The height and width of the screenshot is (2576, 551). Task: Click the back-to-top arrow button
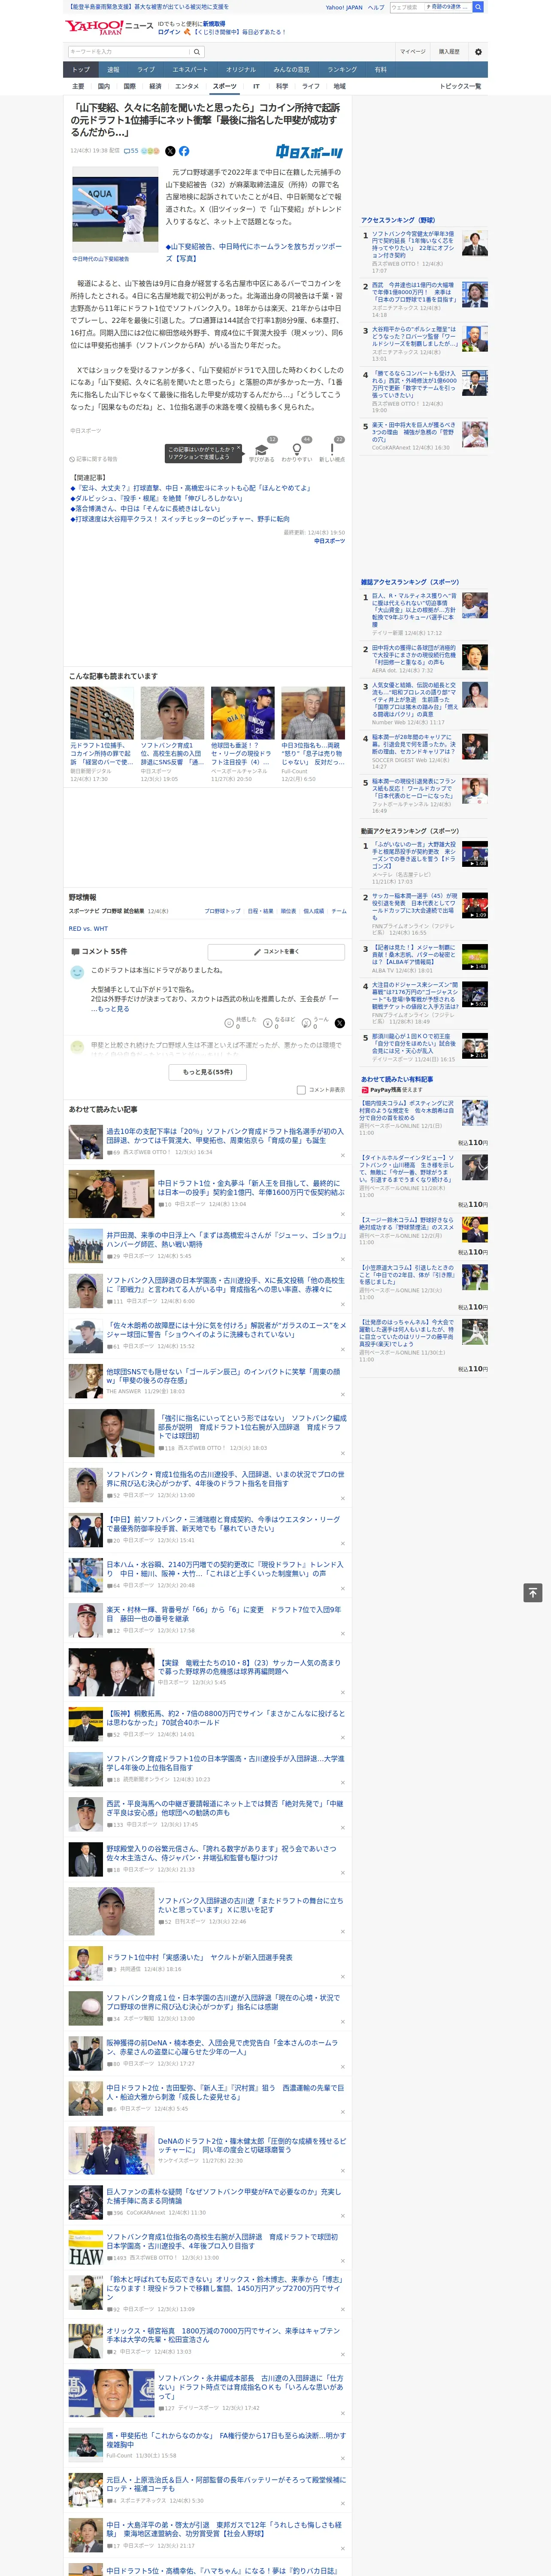click(533, 1592)
